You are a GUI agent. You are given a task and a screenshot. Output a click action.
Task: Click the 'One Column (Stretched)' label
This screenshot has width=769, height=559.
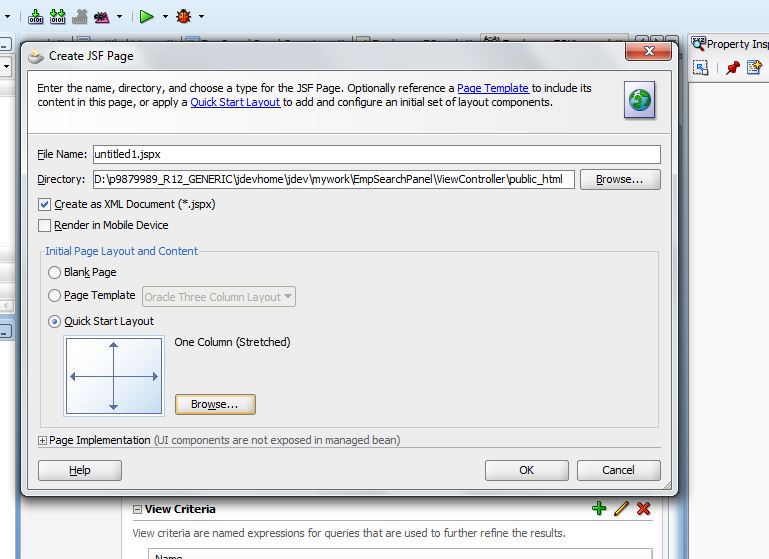click(232, 342)
